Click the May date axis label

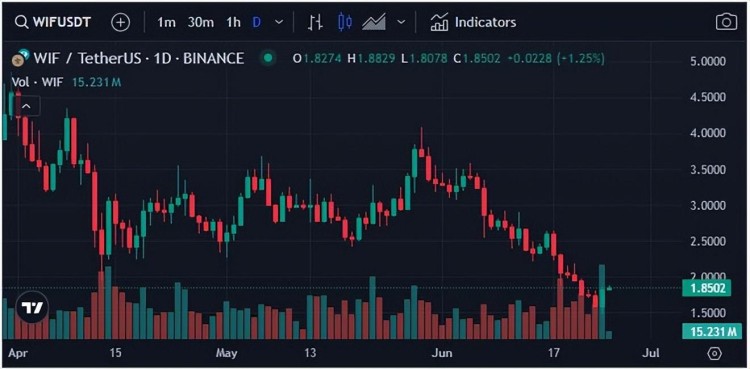tap(227, 354)
